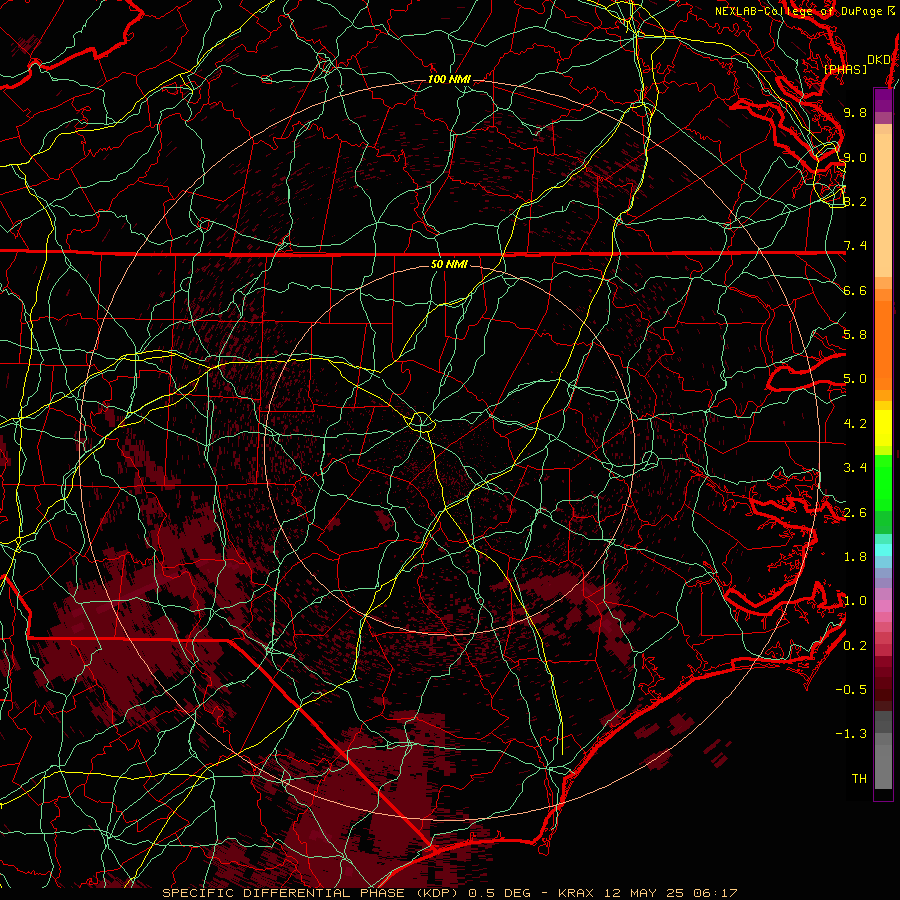Click the 1.8 value on the color scale

point(855,557)
